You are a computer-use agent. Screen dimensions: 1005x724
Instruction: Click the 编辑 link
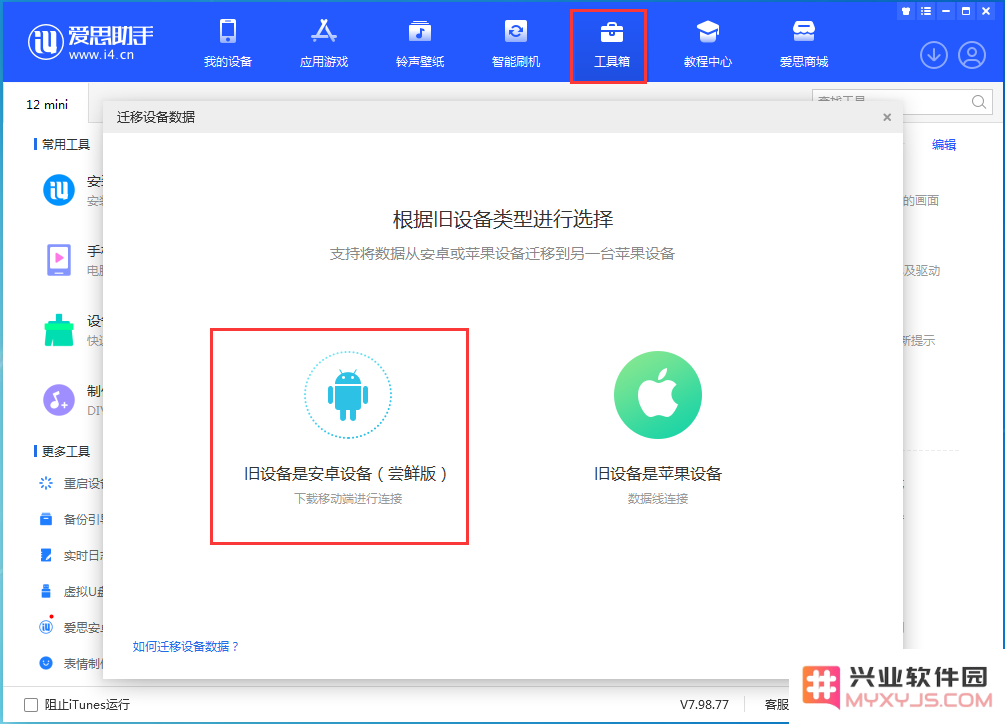(943, 145)
